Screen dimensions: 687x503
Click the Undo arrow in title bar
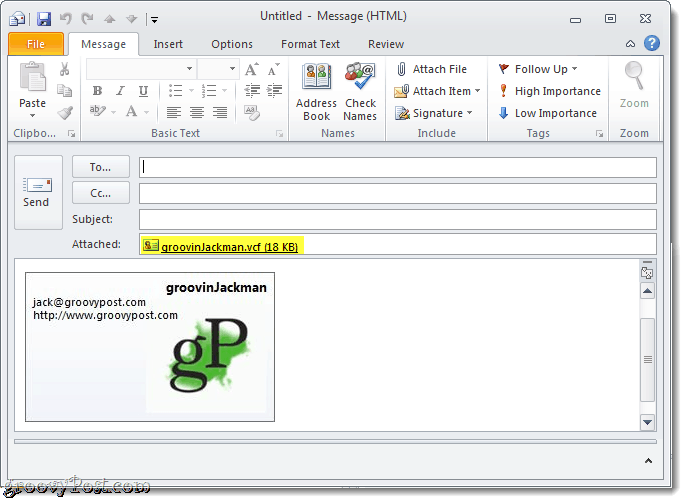[66, 18]
